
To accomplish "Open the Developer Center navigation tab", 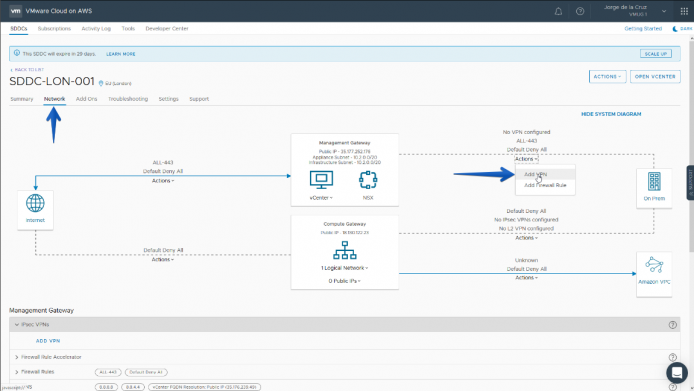I will tap(167, 29).
